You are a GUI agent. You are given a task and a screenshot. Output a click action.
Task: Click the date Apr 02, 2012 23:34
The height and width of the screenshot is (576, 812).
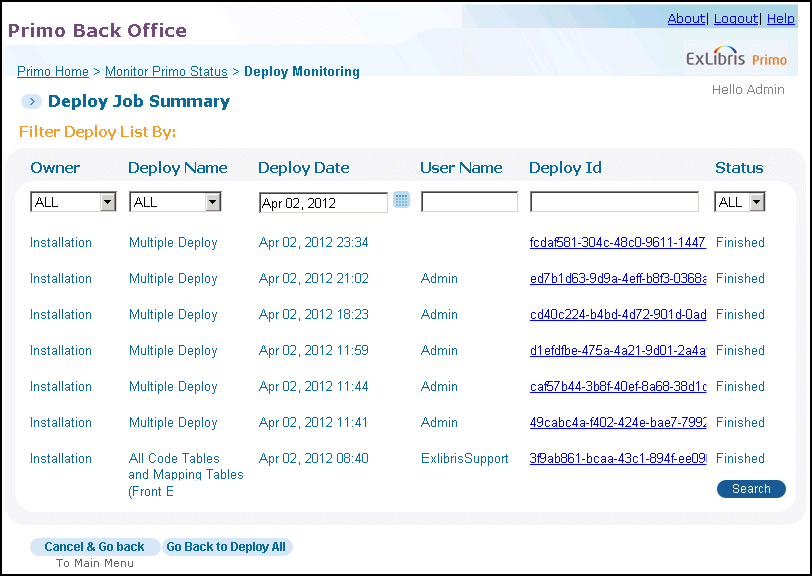coord(313,242)
